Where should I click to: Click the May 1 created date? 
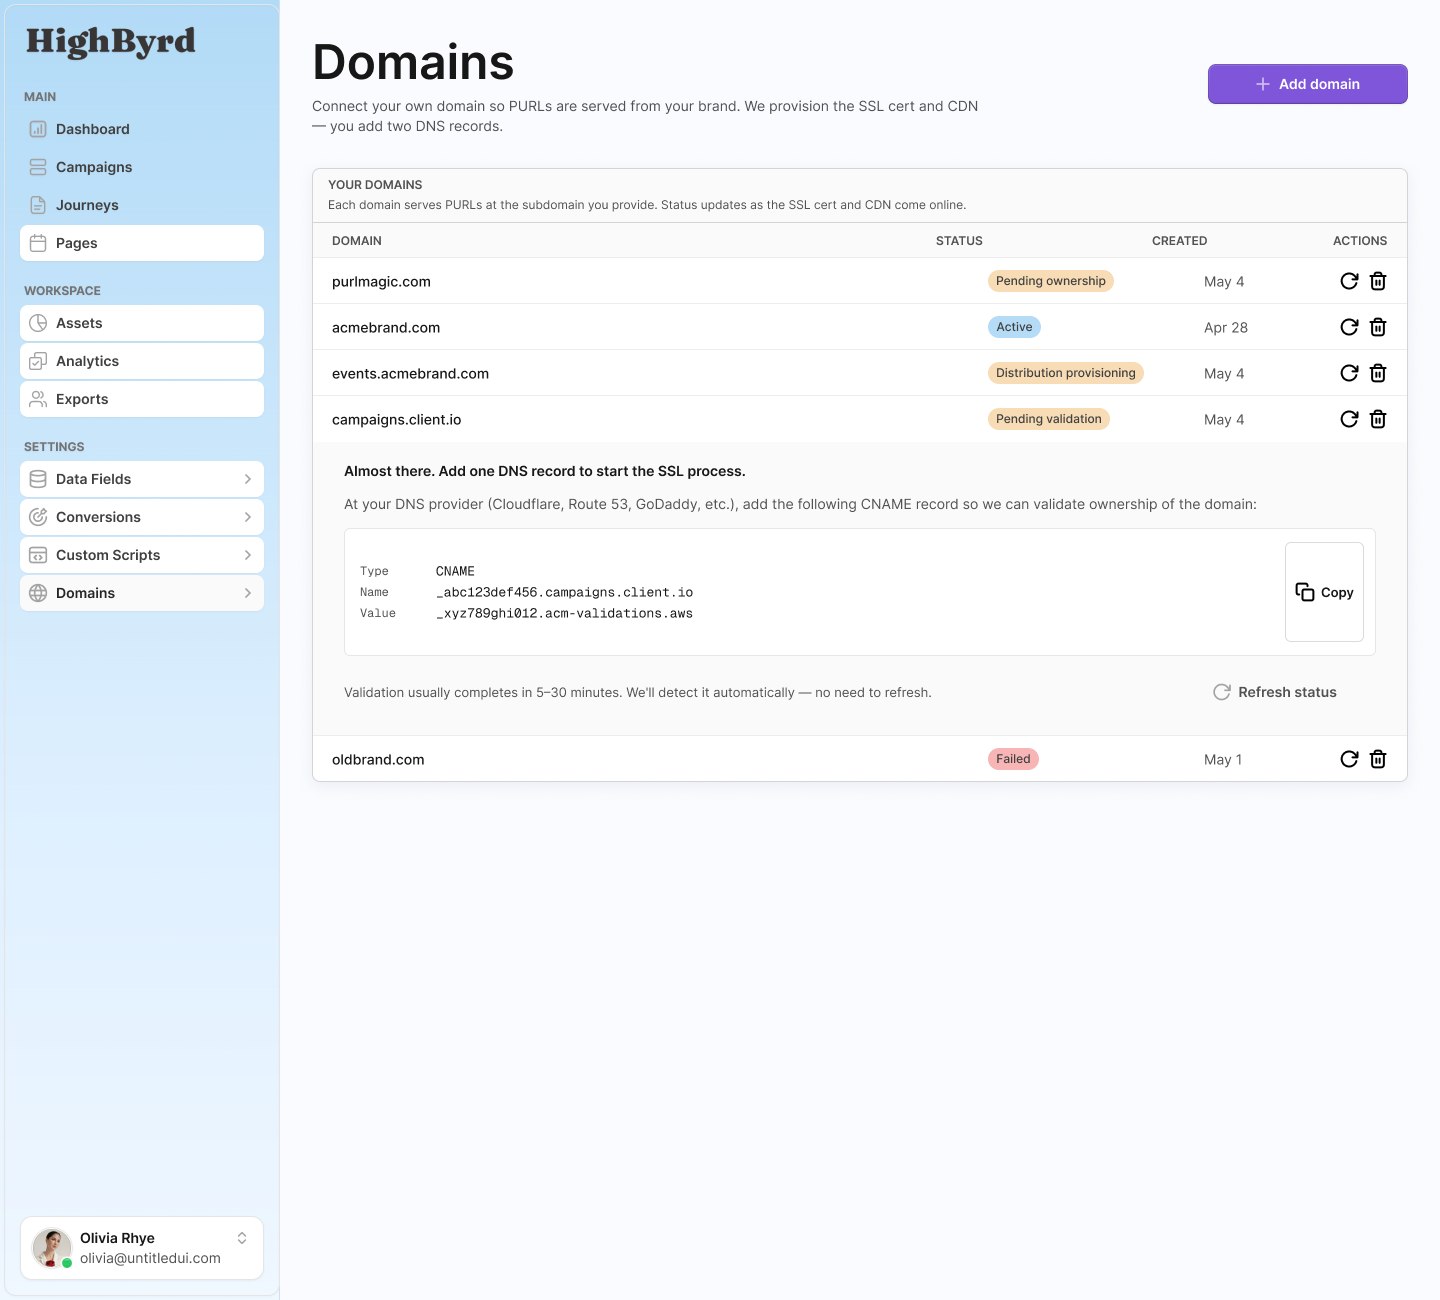pyautogui.click(x=1223, y=760)
